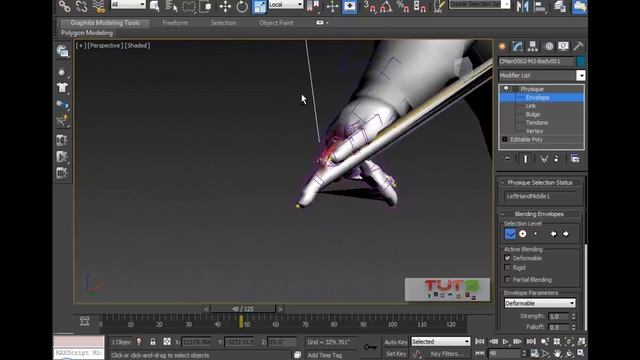Viewport: 640px width, 360px height.
Task: Switch to the Freeform tab
Action: tap(175, 23)
